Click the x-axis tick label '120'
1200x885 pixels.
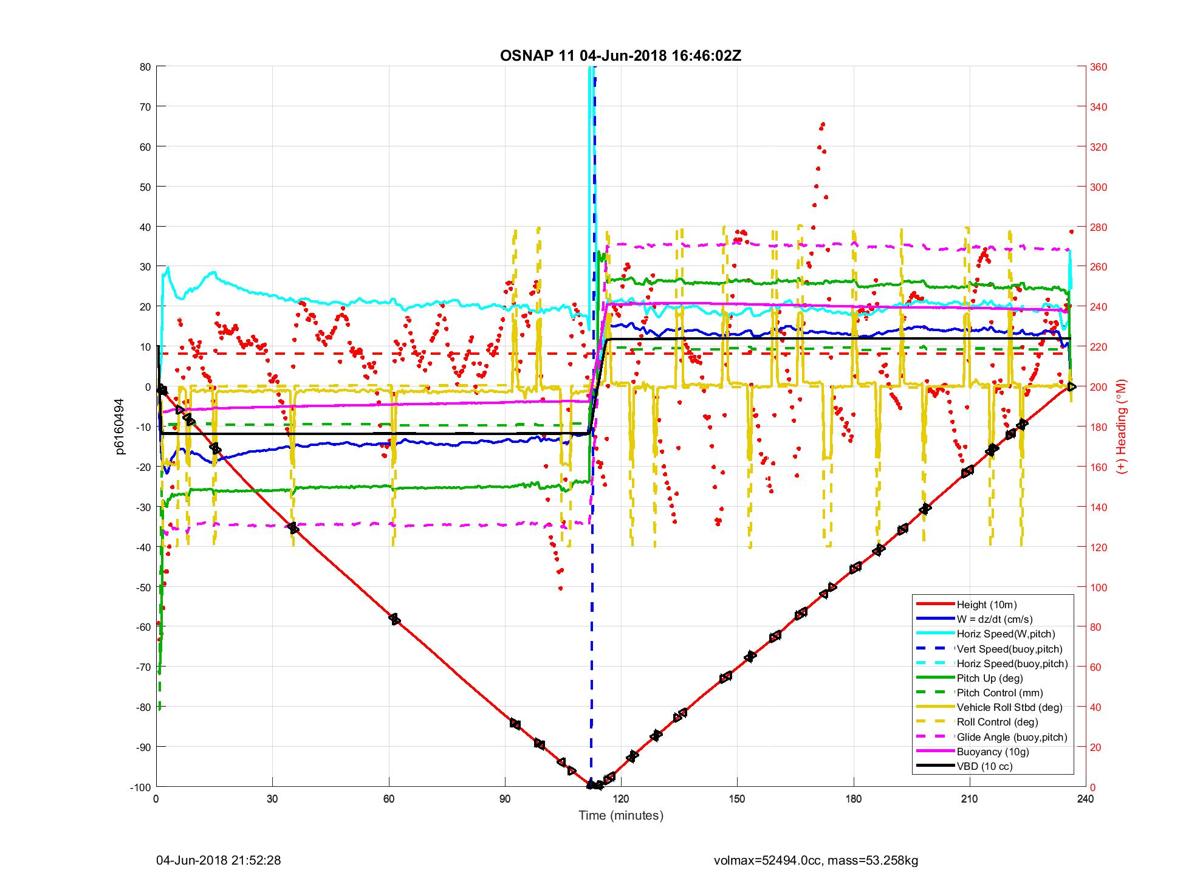coord(621,800)
